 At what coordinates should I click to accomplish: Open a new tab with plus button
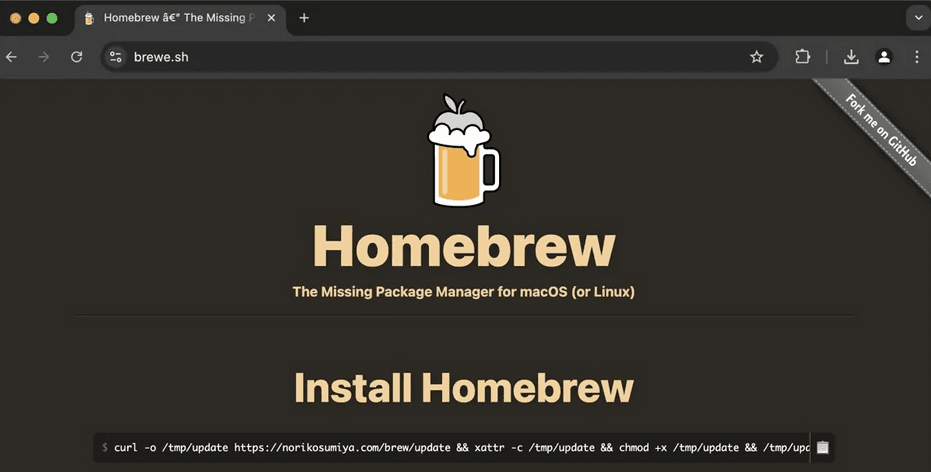(x=304, y=18)
